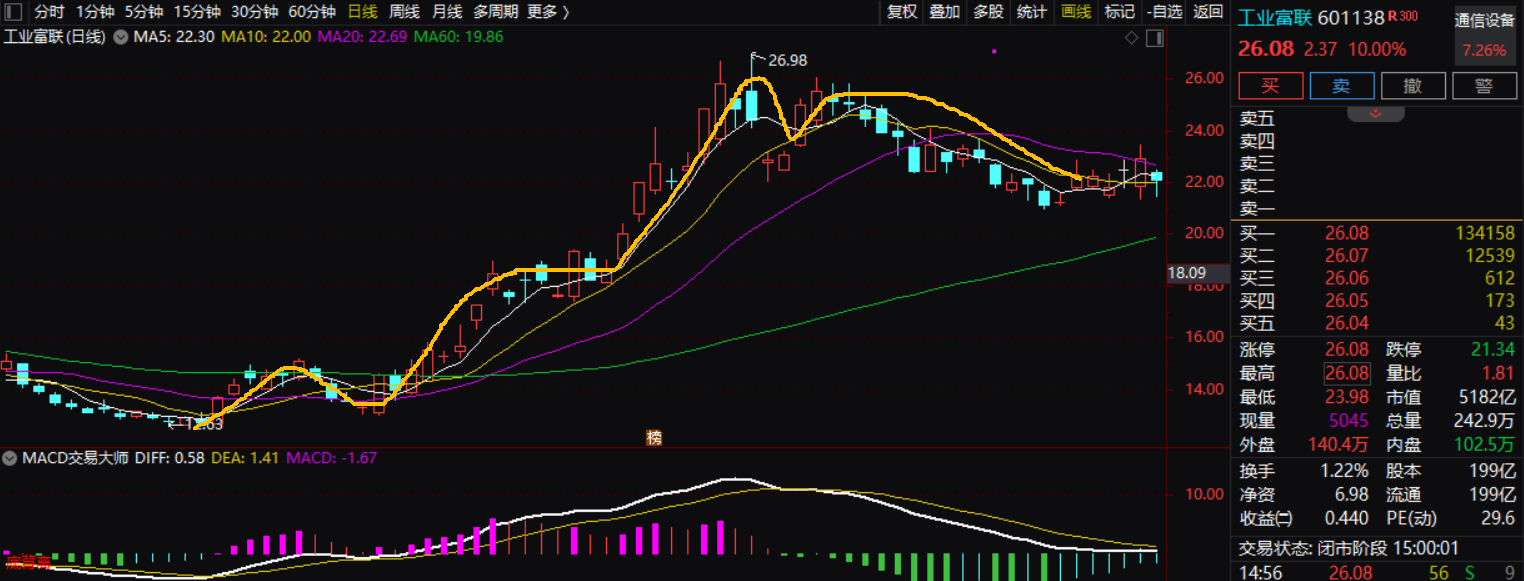Select the 5分钟 period tab
1524x581 pixels.
point(144,12)
